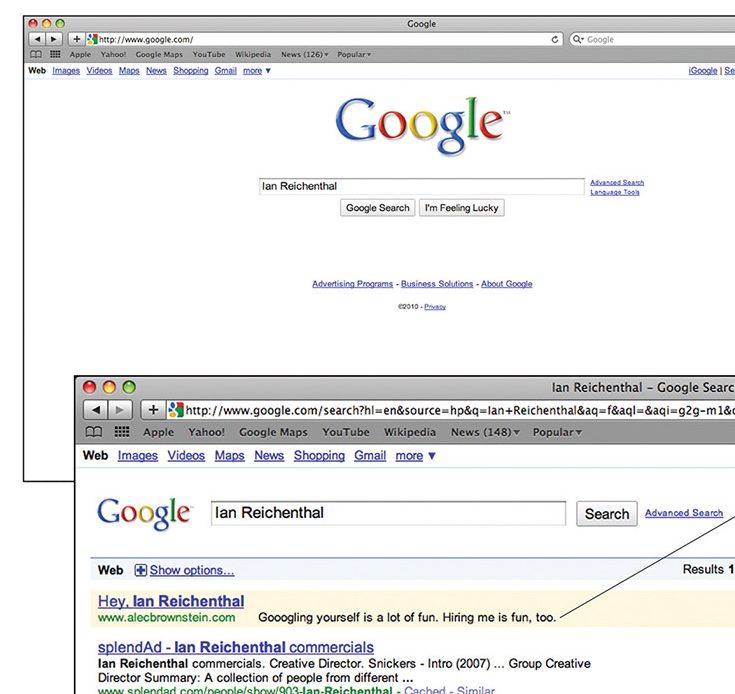Click the address bar URL in the search results window
Viewport: 735px width, 694px height.
pyautogui.click(x=459, y=410)
